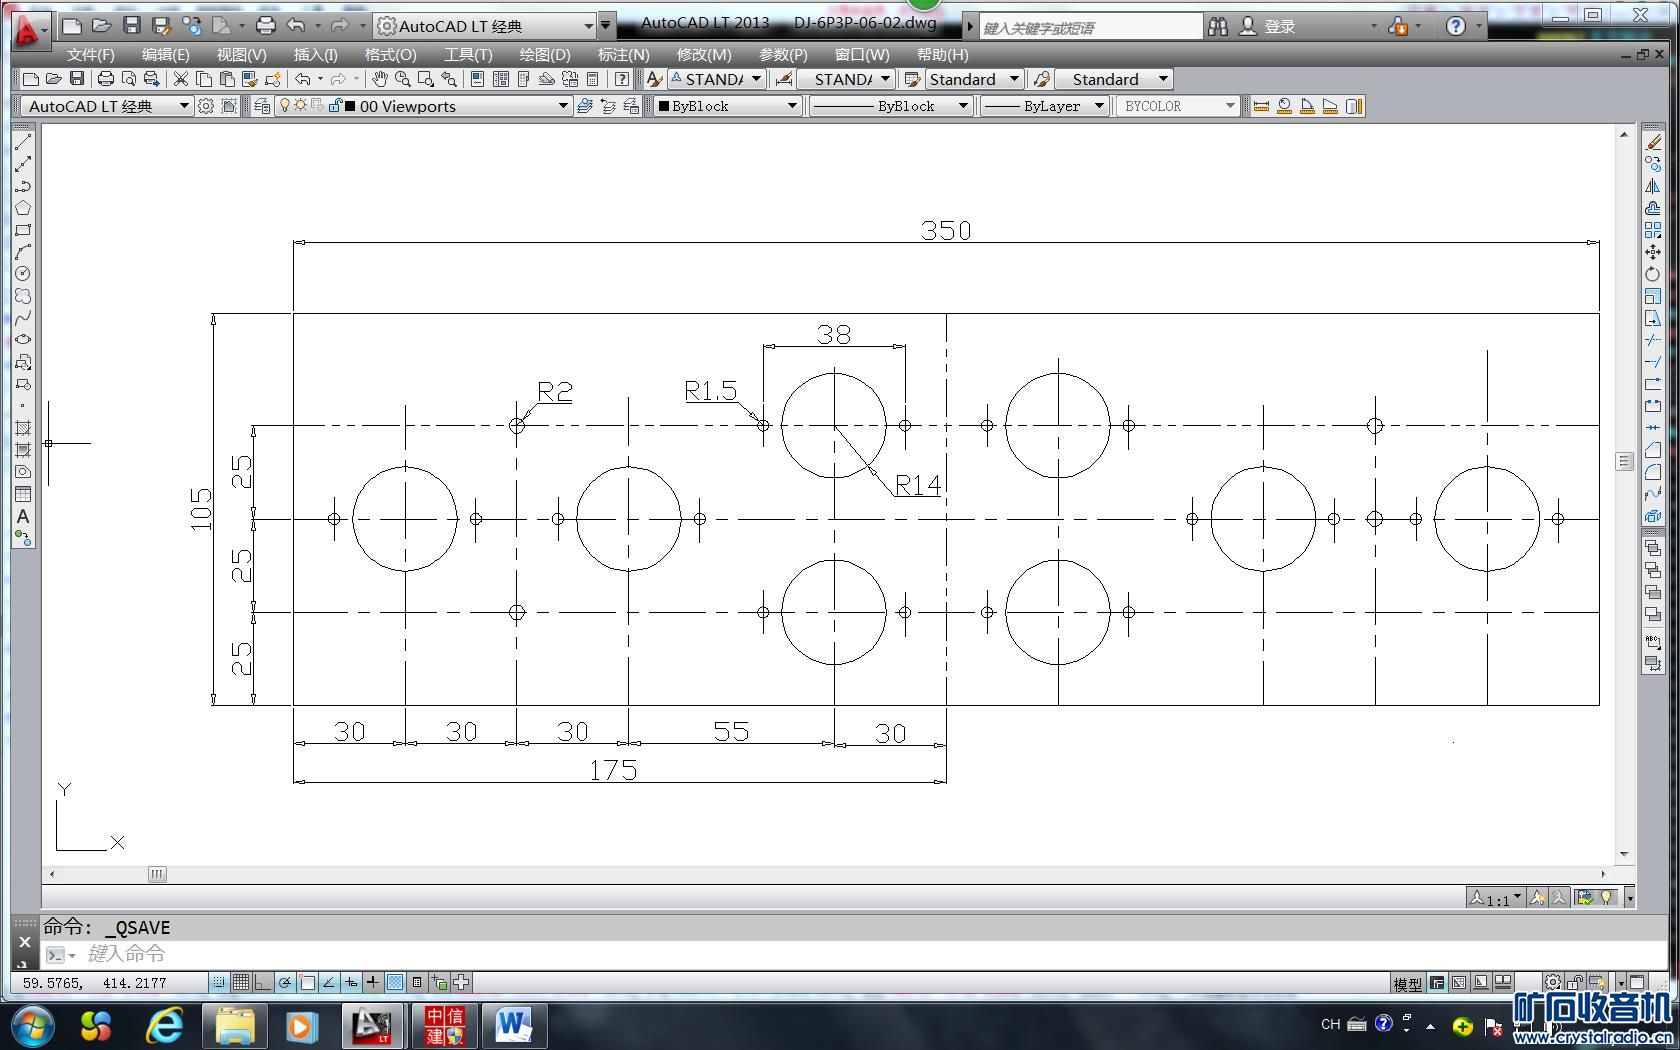Select the Array modify tool
The width and height of the screenshot is (1680, 1050).
click(1653, 230)
